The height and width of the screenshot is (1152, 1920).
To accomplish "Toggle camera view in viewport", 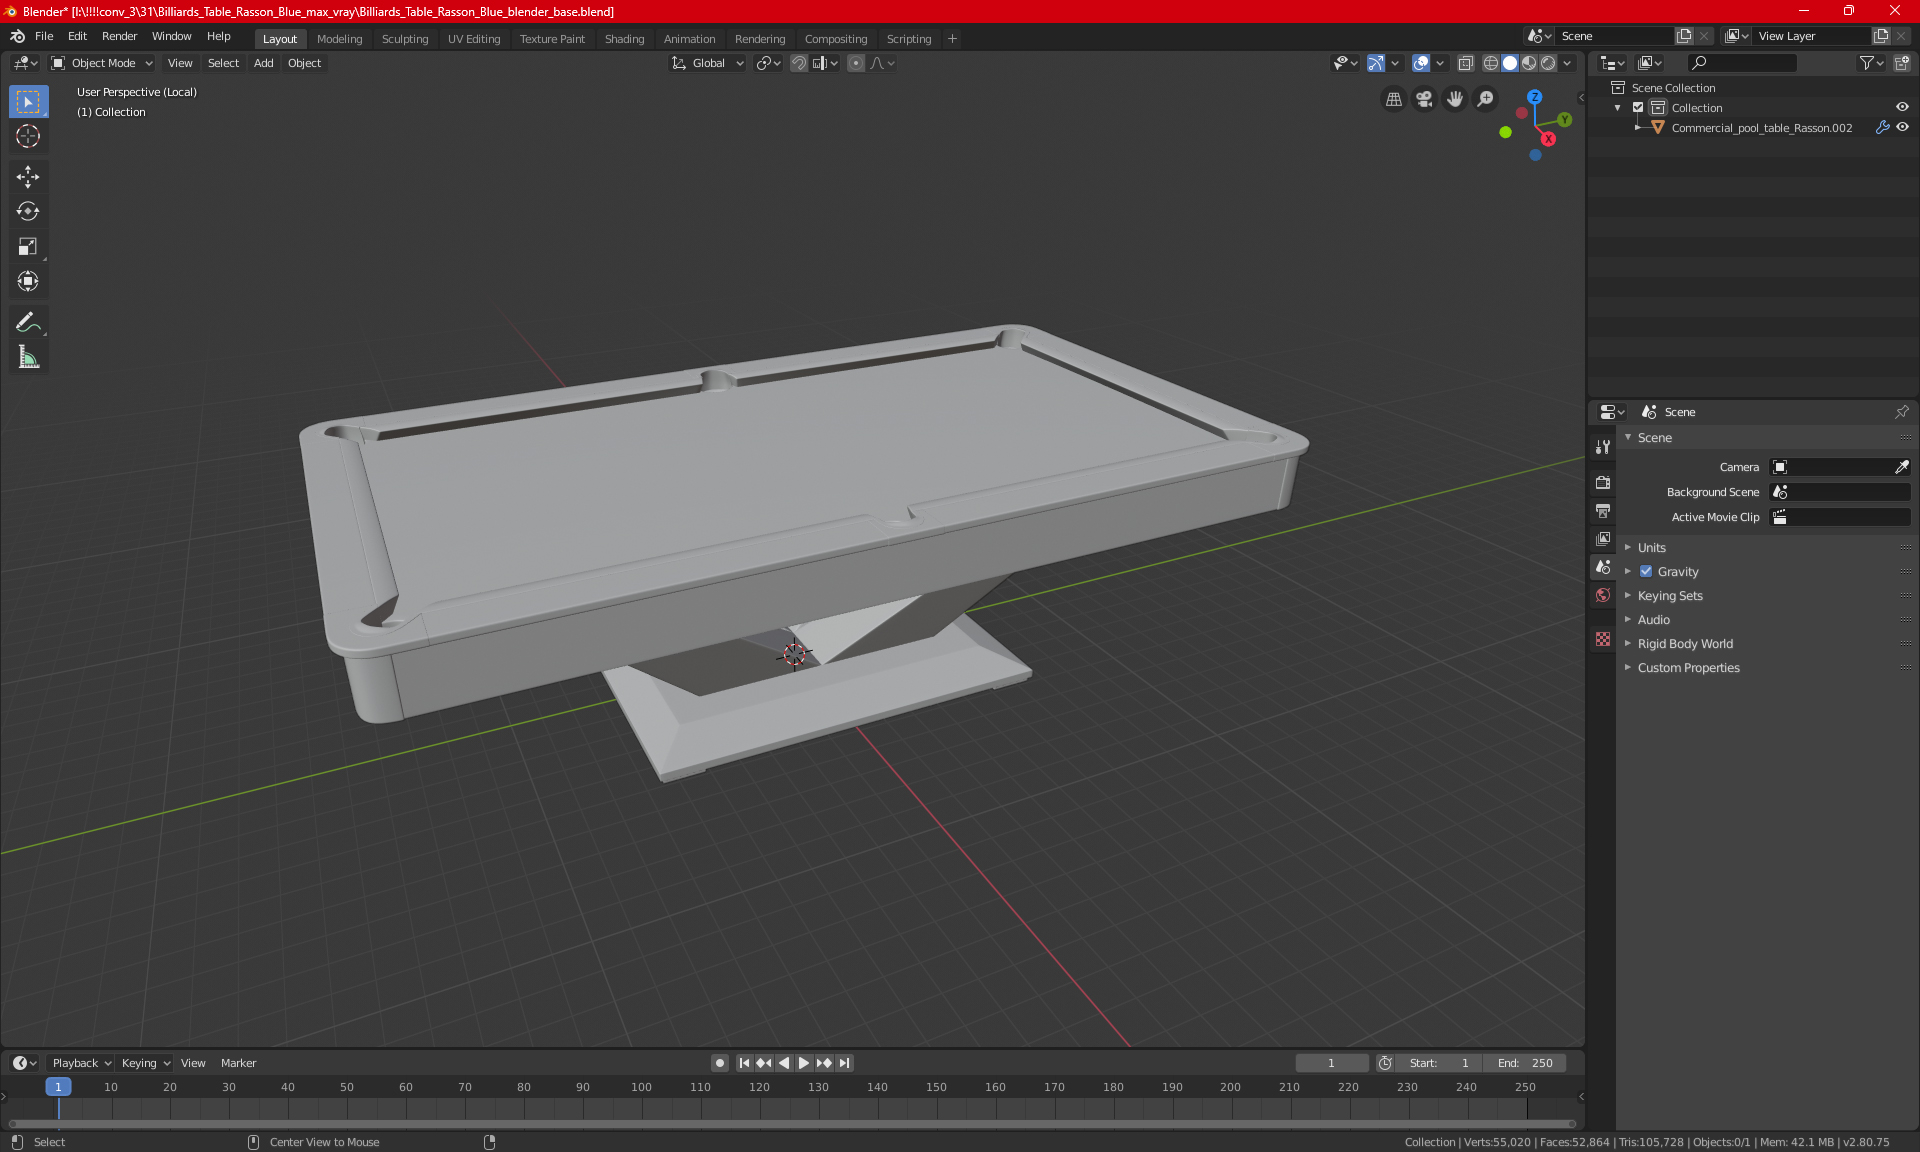I will [x=1424, y=99].
